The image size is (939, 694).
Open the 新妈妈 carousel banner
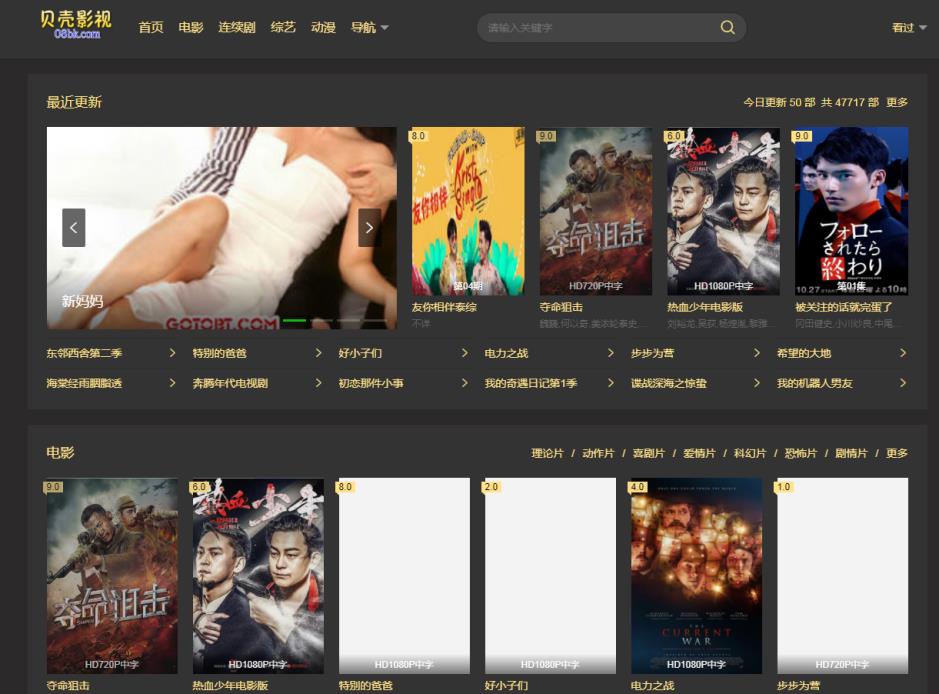pos(222,228)
